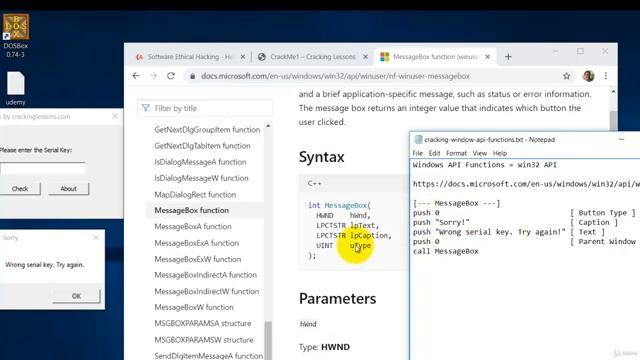Open MSGBOXPARAMSW structure link
The width and height of the screenshot is (640, 360).
(x=204, y=340)
